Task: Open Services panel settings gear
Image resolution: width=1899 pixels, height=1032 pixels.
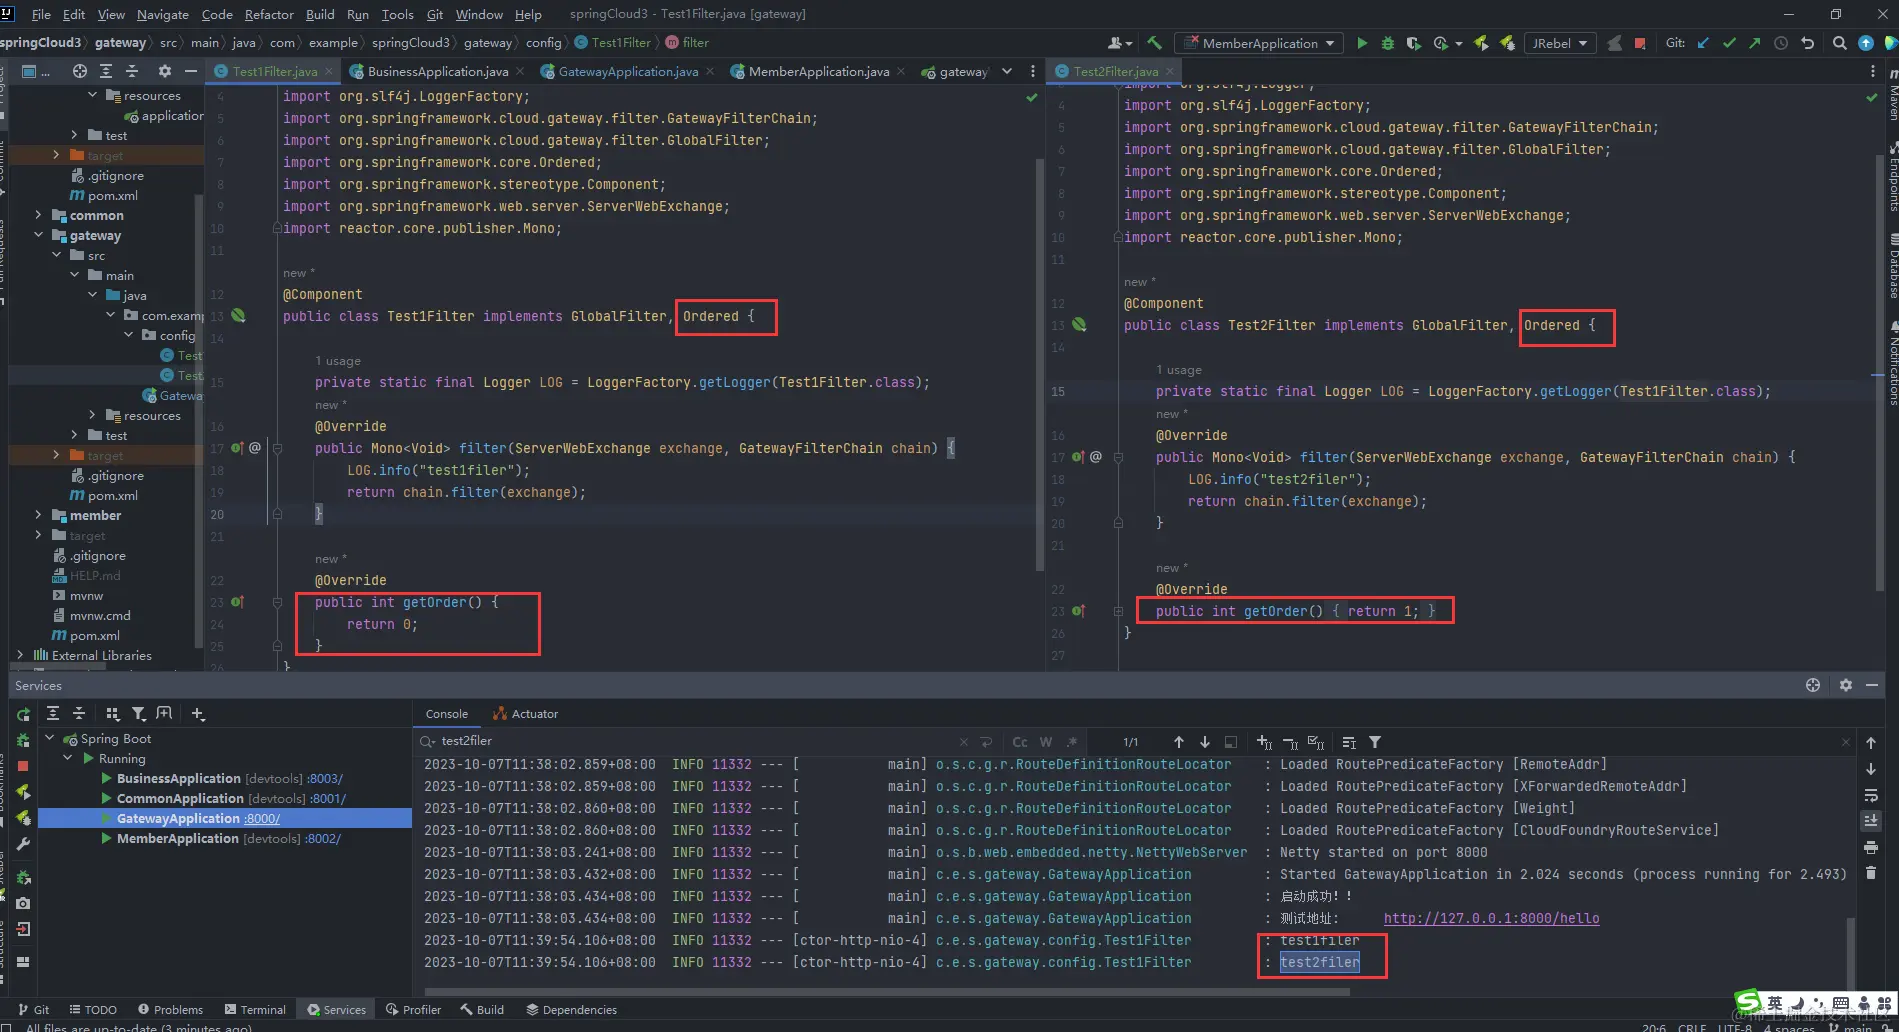Action: pos(1846,685)
